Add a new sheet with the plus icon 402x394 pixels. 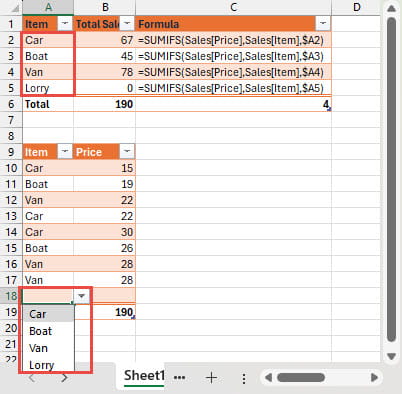[212, 377]
